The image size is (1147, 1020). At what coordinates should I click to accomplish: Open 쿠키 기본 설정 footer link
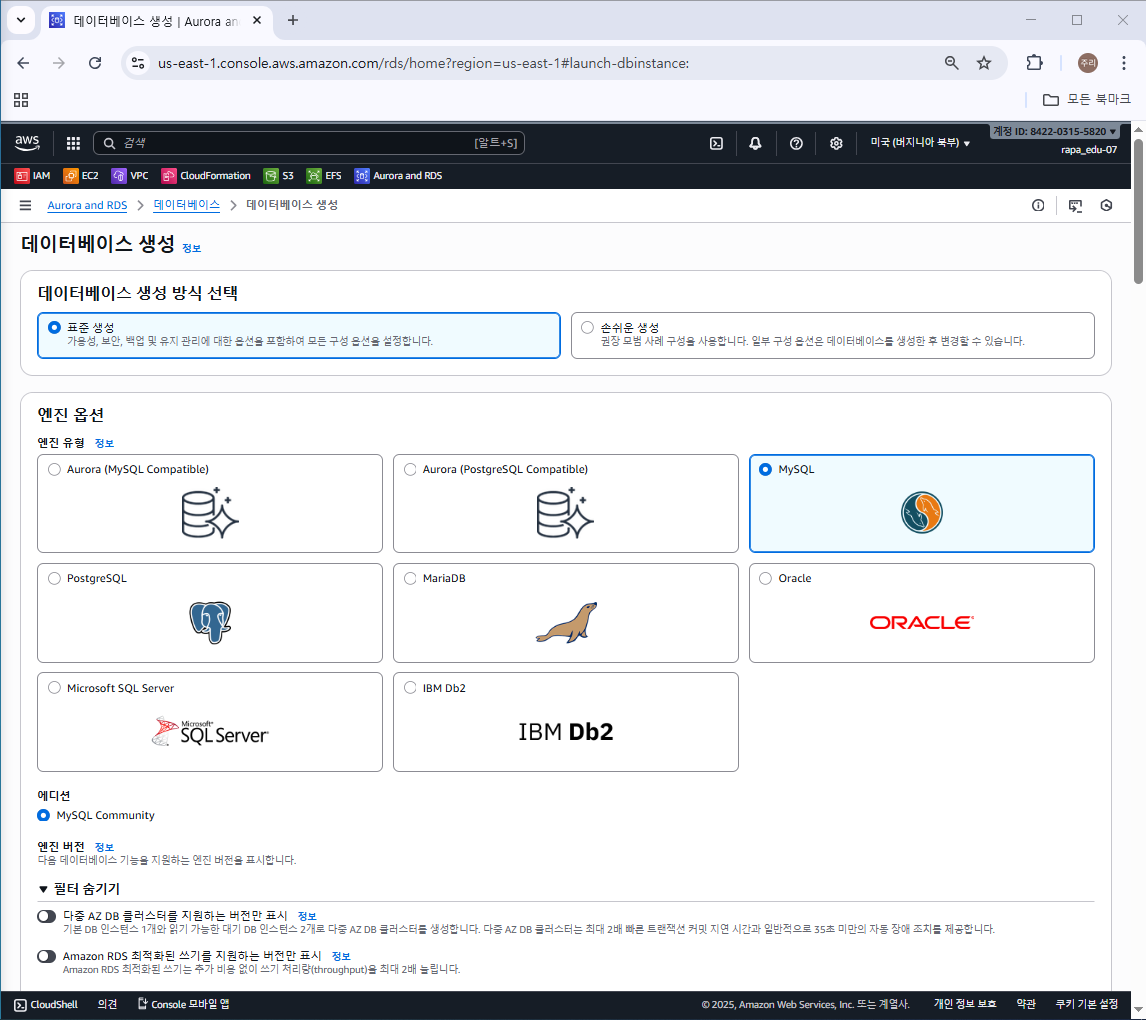(x=1087, y=1005)
